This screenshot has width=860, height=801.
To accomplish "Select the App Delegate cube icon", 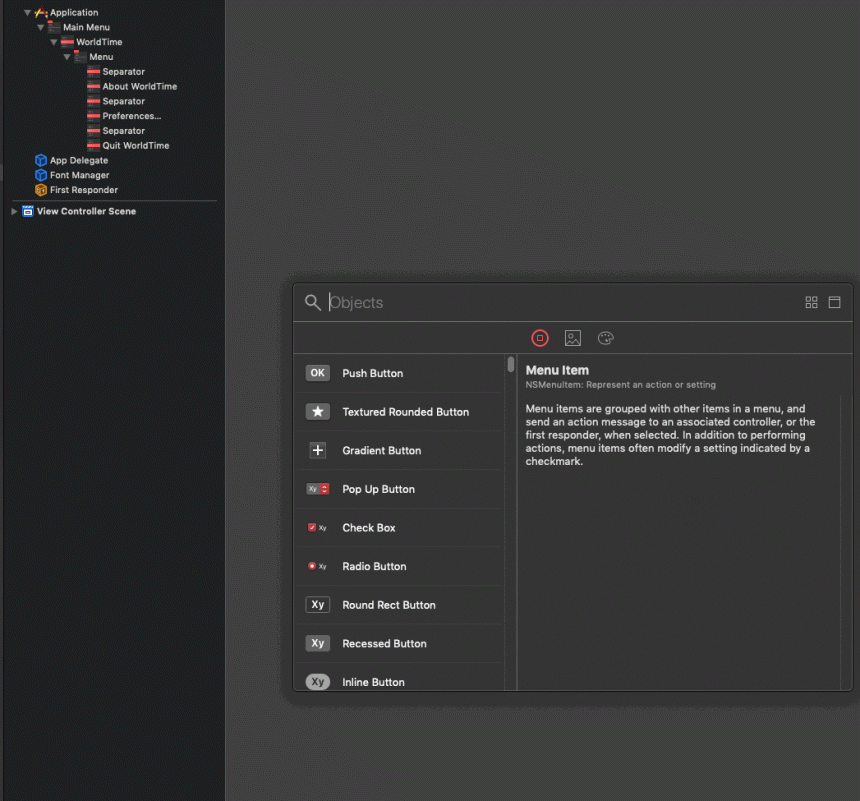I will click(x=41, y=160).
